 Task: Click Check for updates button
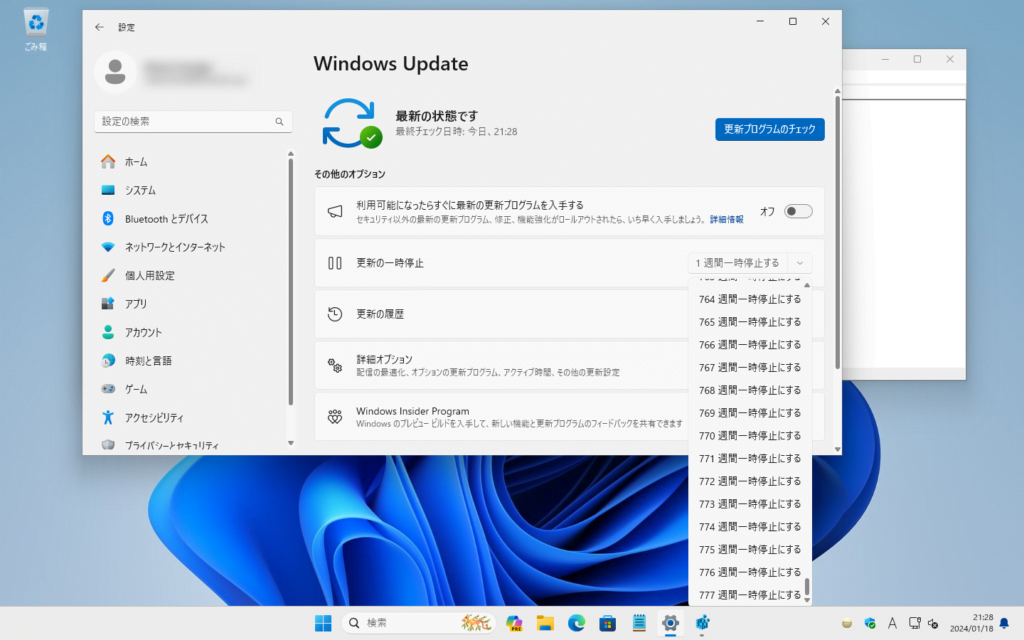[x=769, y=129]
